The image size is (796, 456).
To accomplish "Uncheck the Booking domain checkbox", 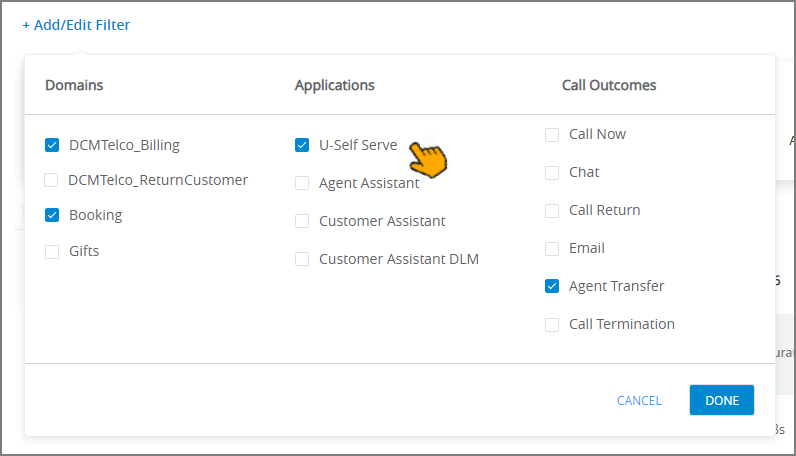I will tap(52, 215).
